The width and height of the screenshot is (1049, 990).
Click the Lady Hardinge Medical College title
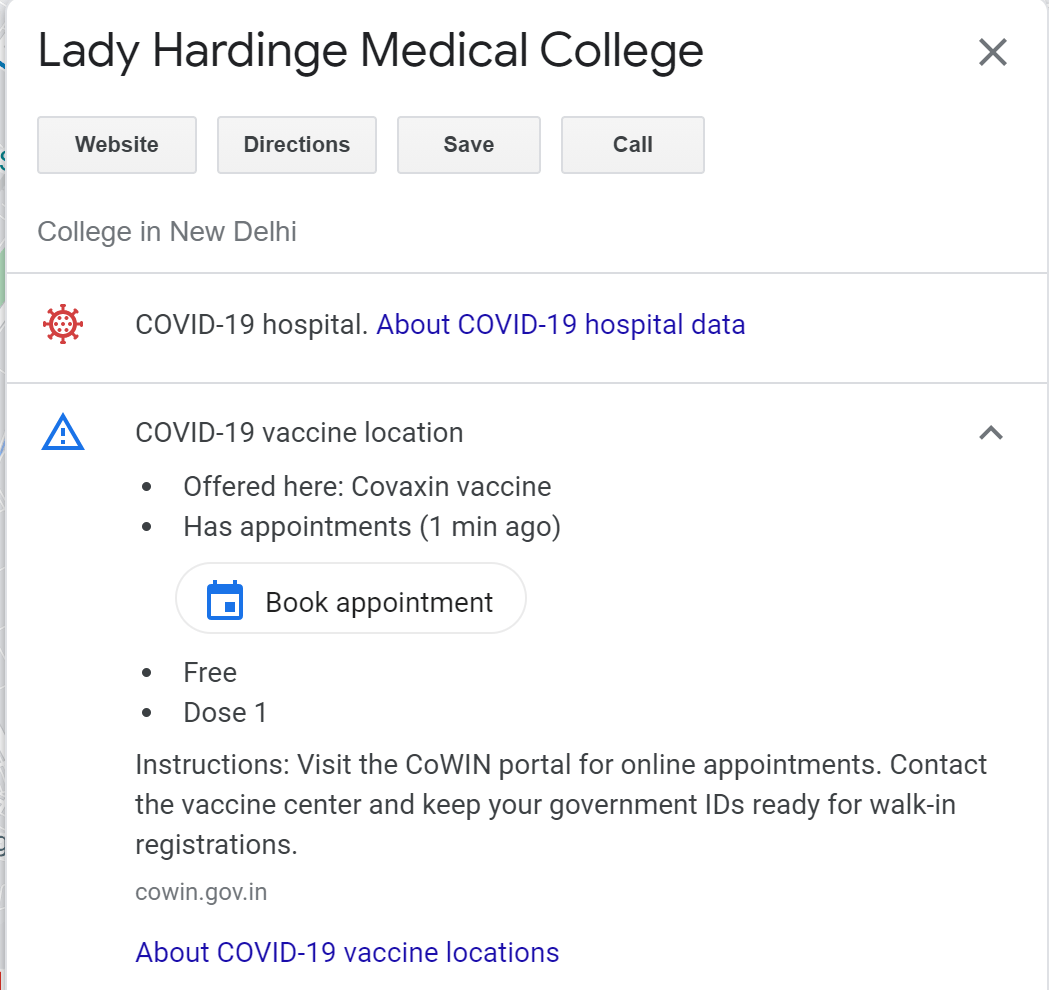(x=371, y=52)
